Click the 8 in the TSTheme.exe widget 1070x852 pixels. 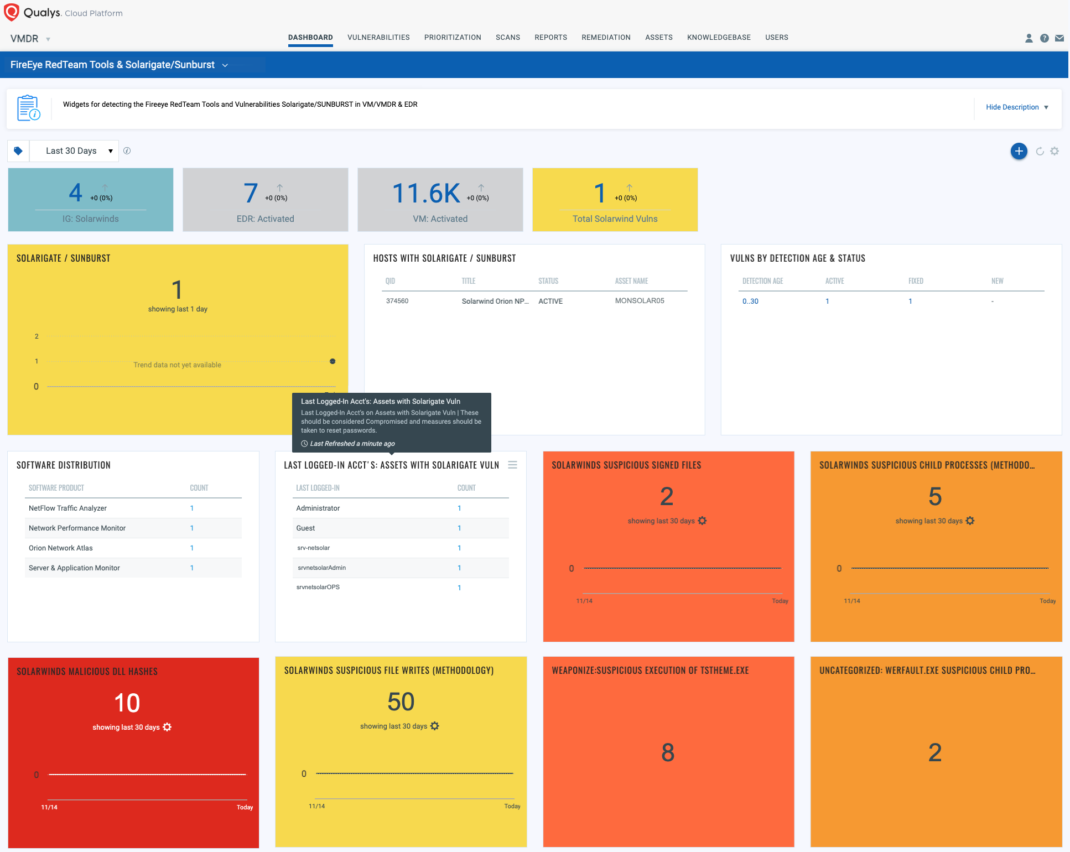click(x=667, y=752)
